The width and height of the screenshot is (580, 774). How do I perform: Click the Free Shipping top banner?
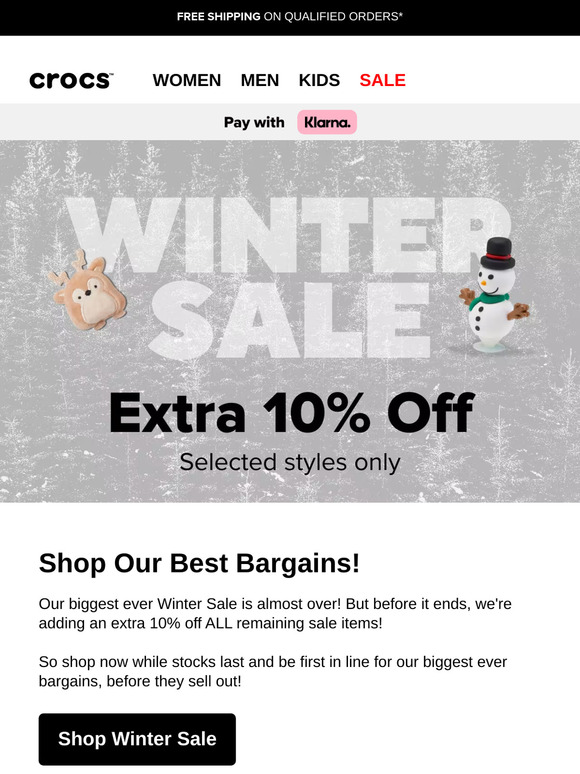[290, 17]
